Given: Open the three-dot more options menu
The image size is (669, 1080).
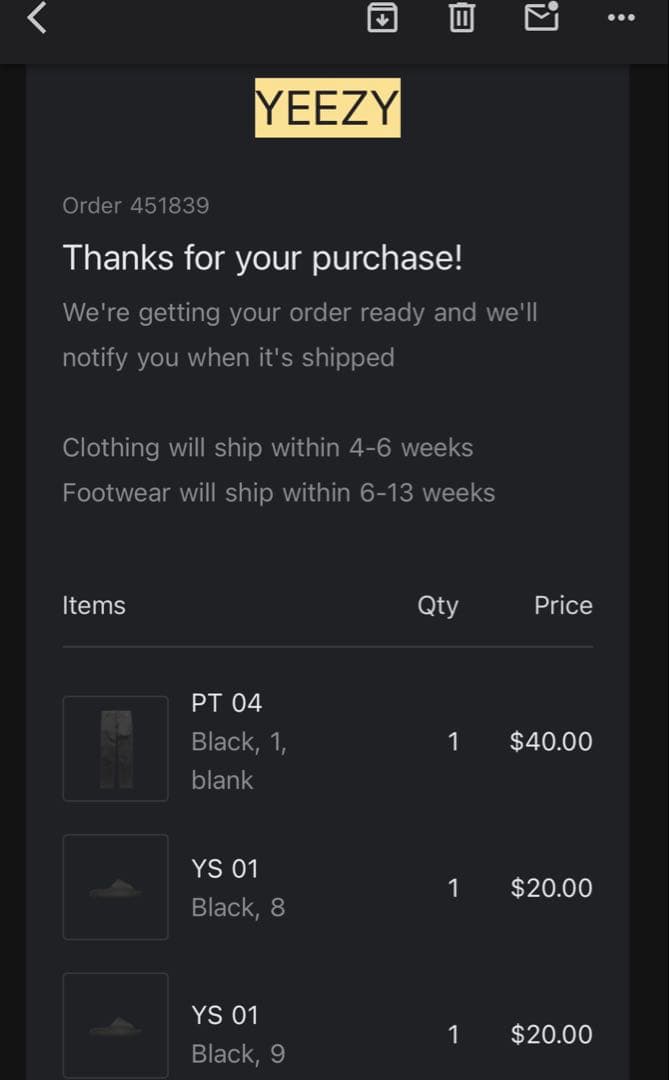Looking at the screenshot, I should (621, 18).
